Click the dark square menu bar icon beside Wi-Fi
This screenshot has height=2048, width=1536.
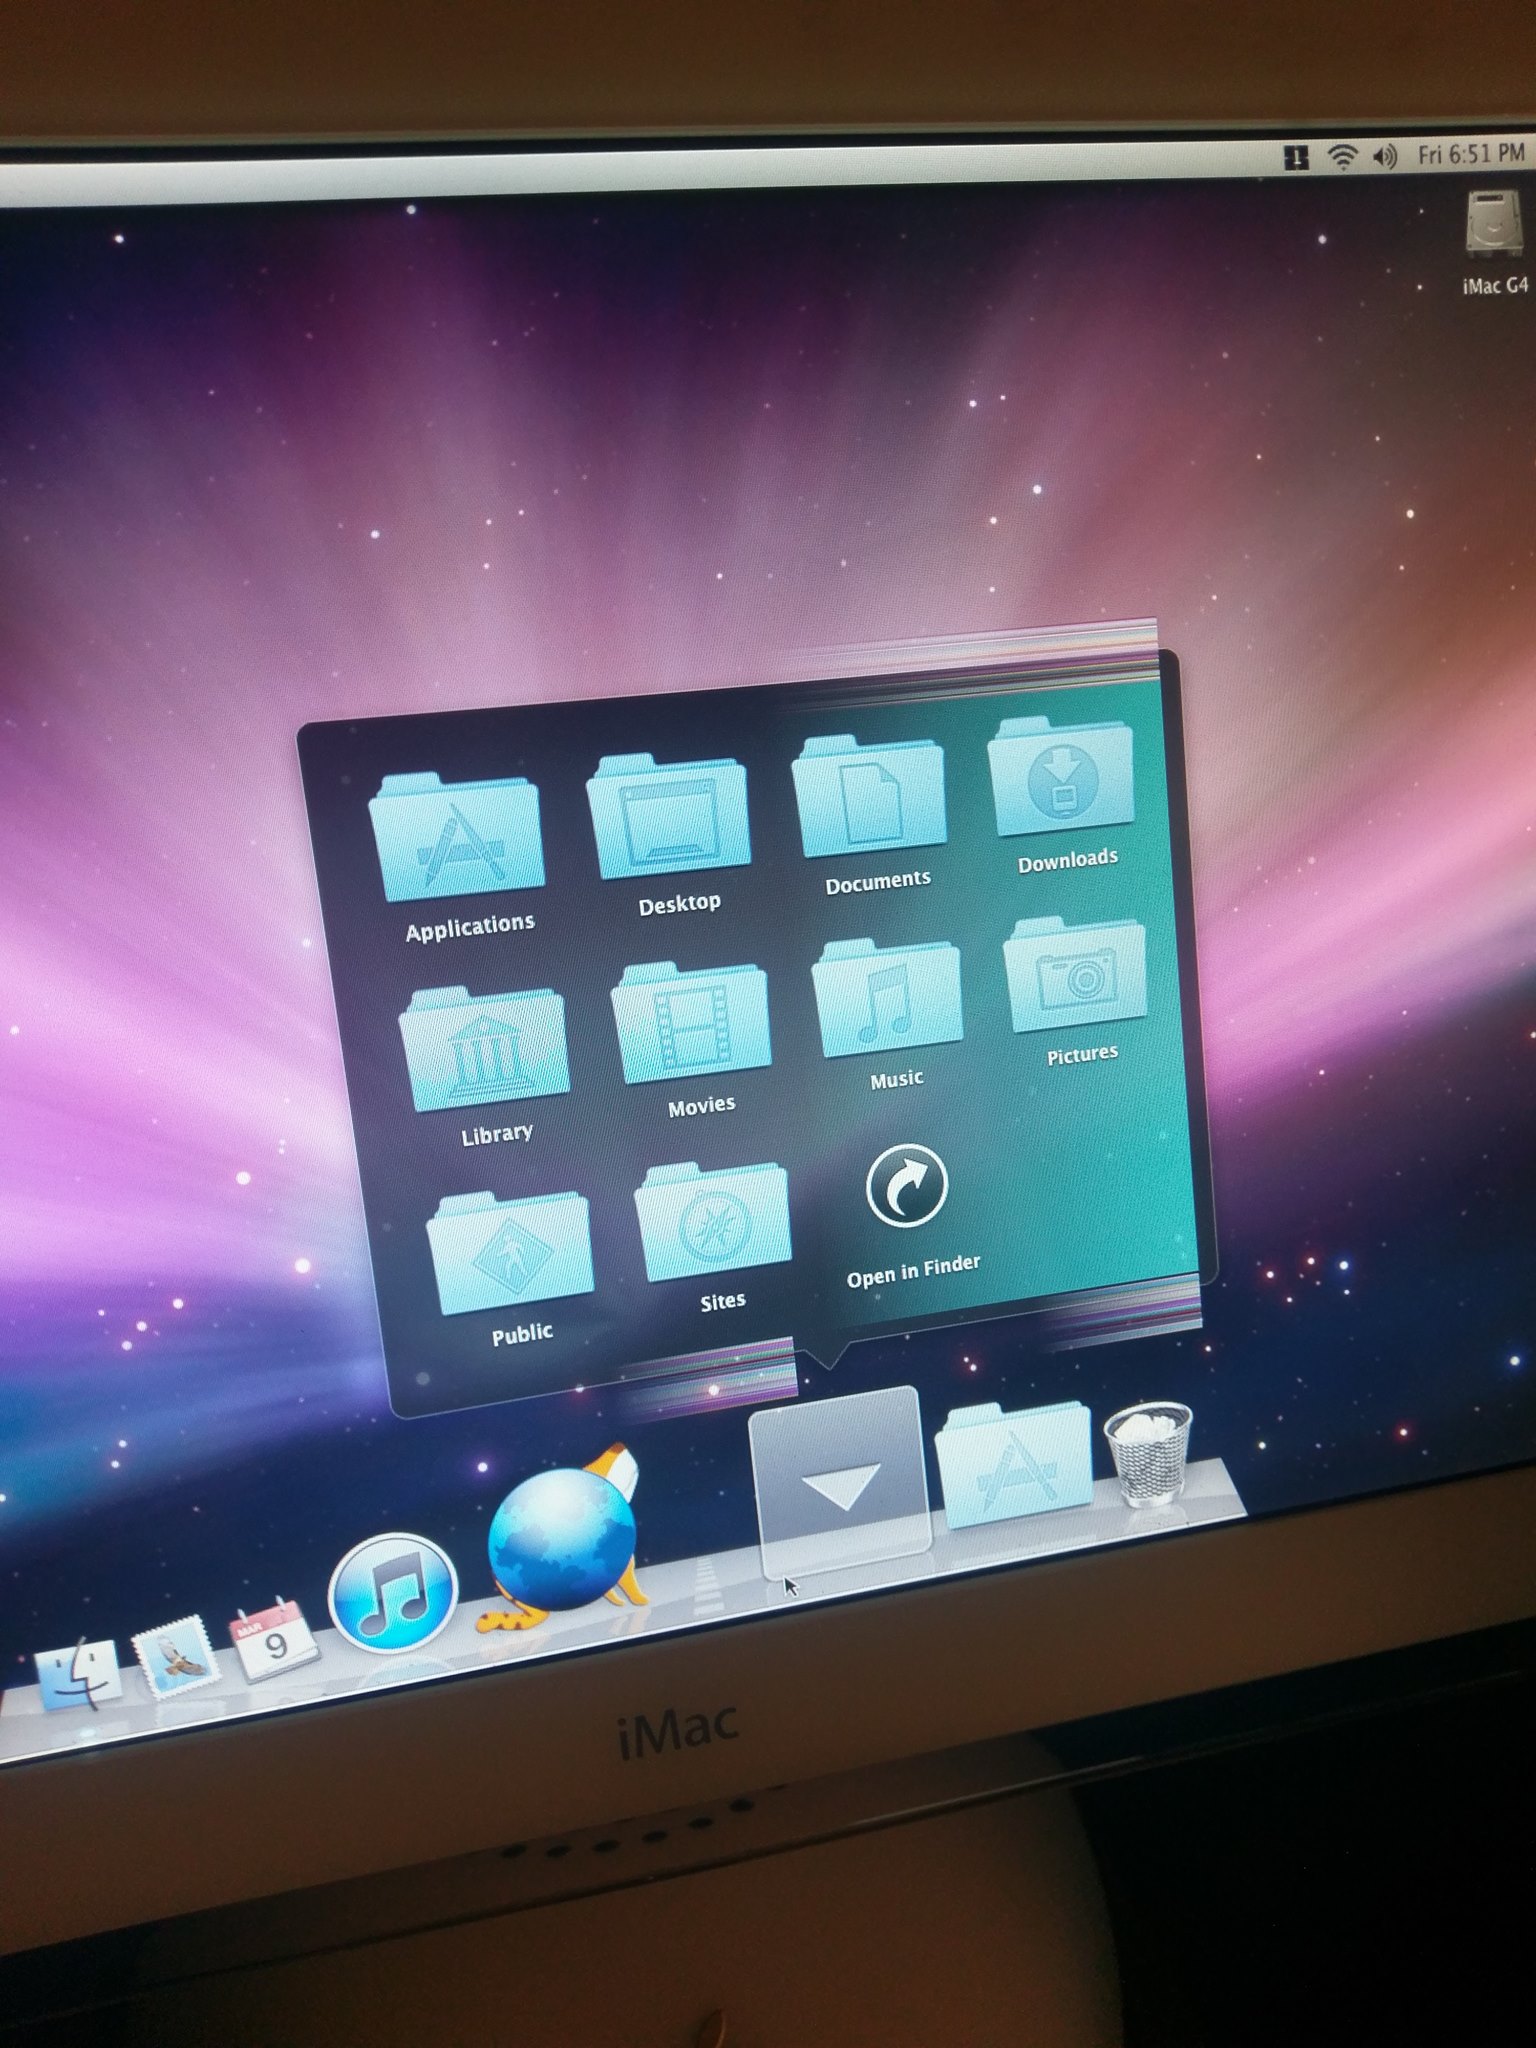1297,157
